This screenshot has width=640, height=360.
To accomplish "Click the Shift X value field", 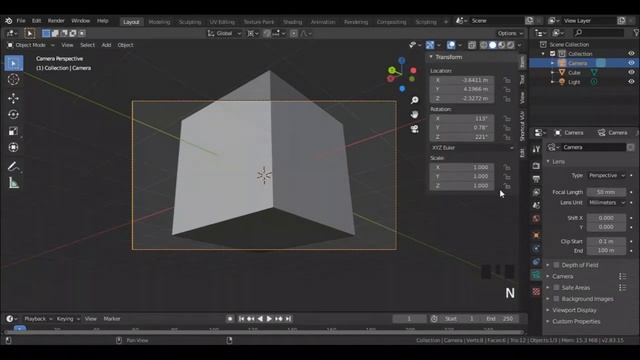I will point(606,218).
